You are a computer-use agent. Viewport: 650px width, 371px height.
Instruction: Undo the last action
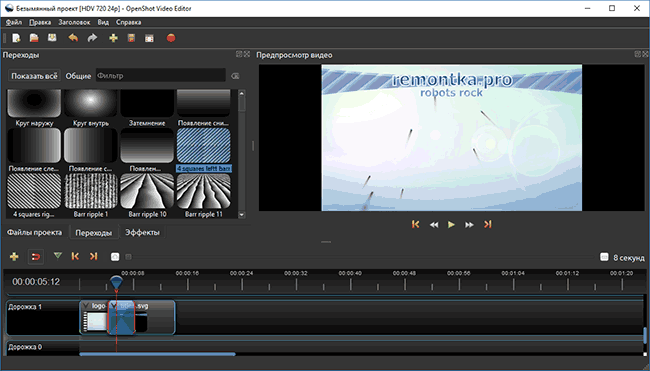point(73,38)
